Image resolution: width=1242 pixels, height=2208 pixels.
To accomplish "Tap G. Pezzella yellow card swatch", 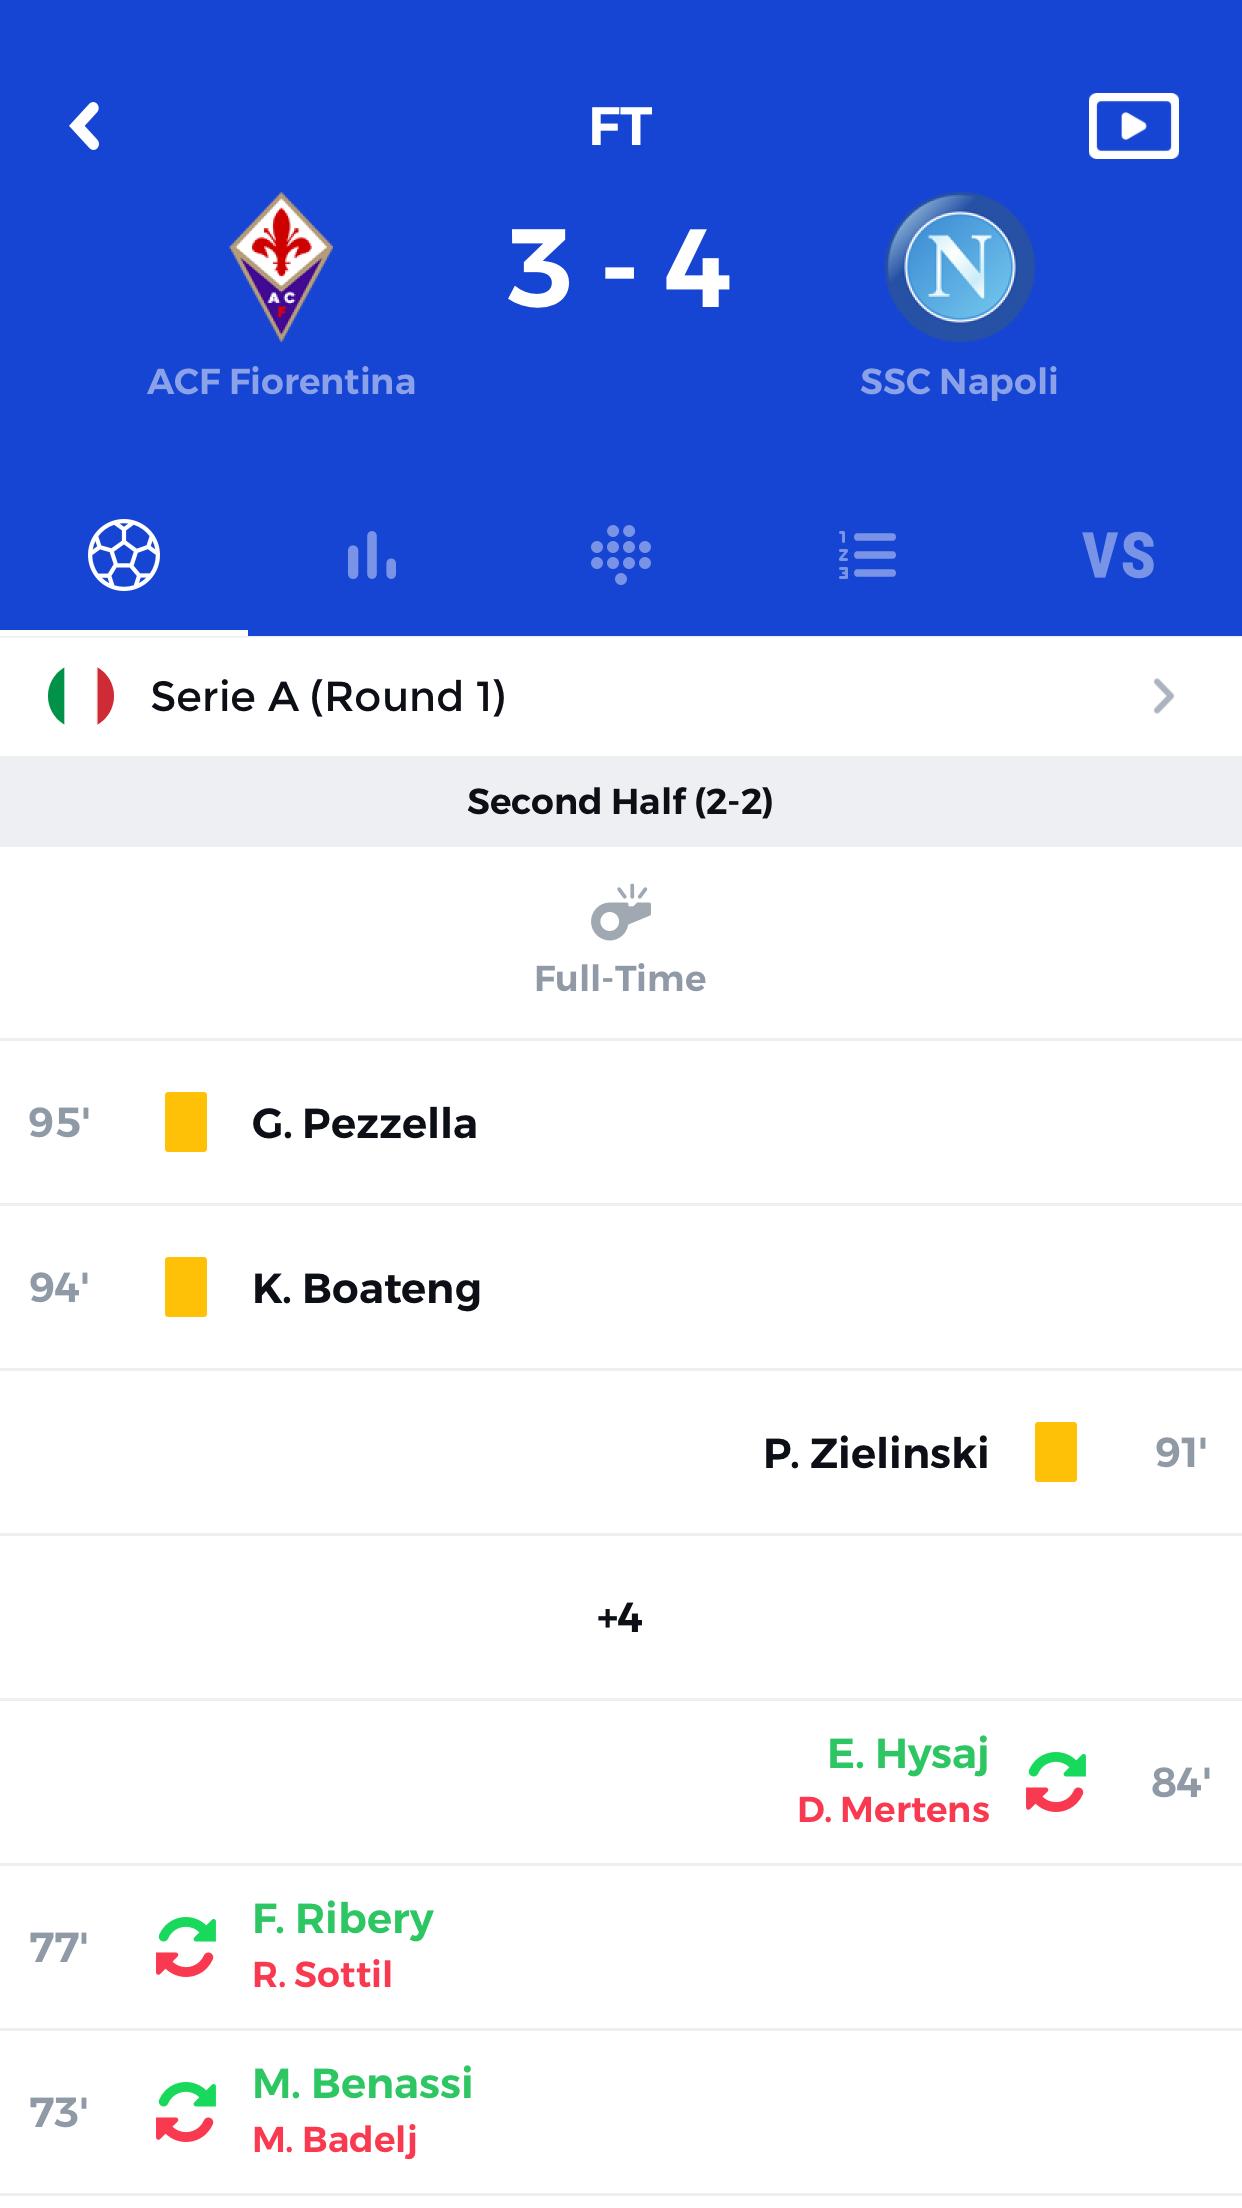I will [186, 1122].
